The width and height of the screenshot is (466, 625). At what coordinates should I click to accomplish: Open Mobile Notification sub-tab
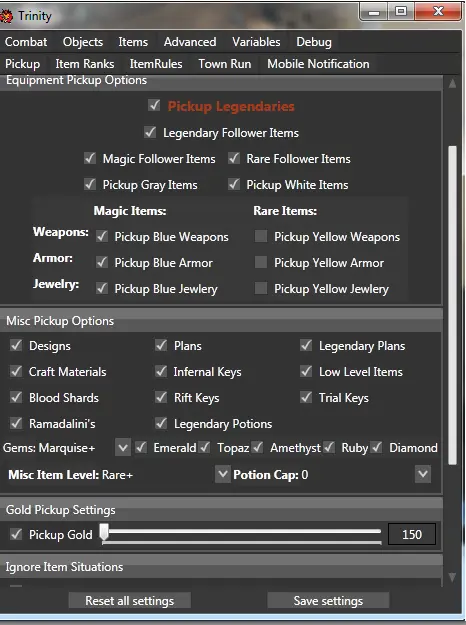[318, 64]
